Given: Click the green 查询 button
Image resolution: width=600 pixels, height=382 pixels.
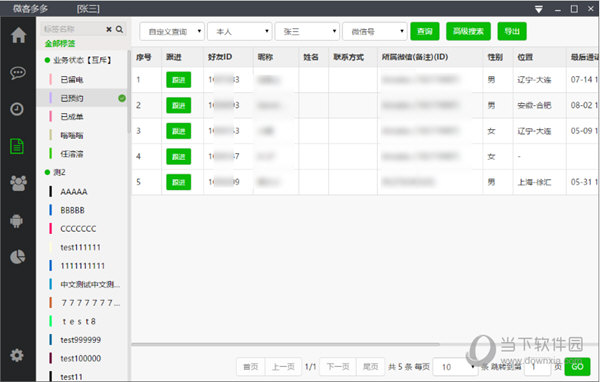Looking at the screenshot, I should [x=425, y=31].
